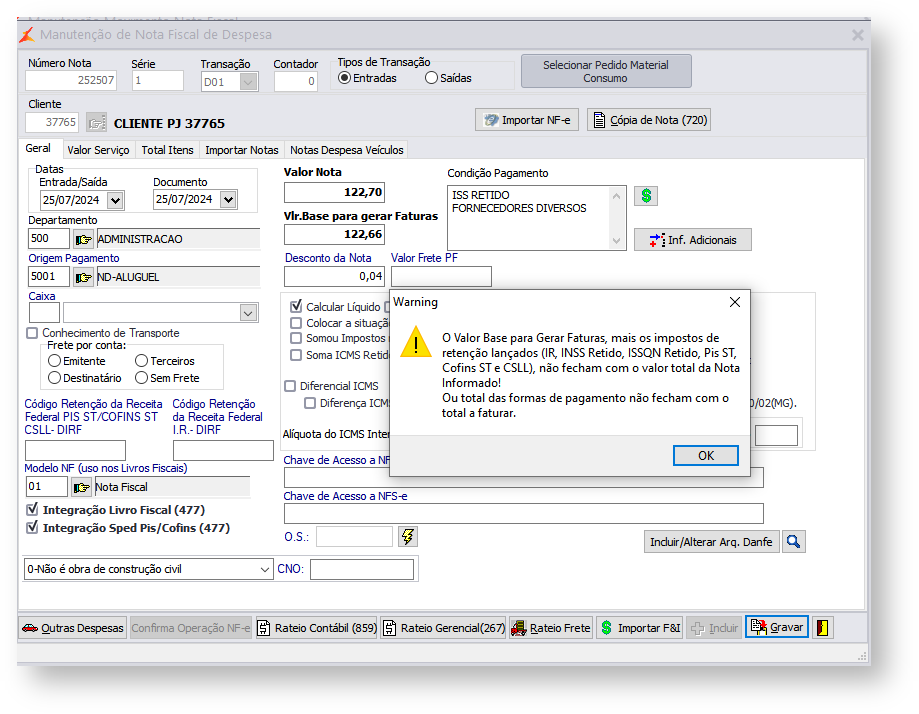The image size is (919, 714).
Task: Click the exit door icon next to Gravar
Action: click(822, 628)
